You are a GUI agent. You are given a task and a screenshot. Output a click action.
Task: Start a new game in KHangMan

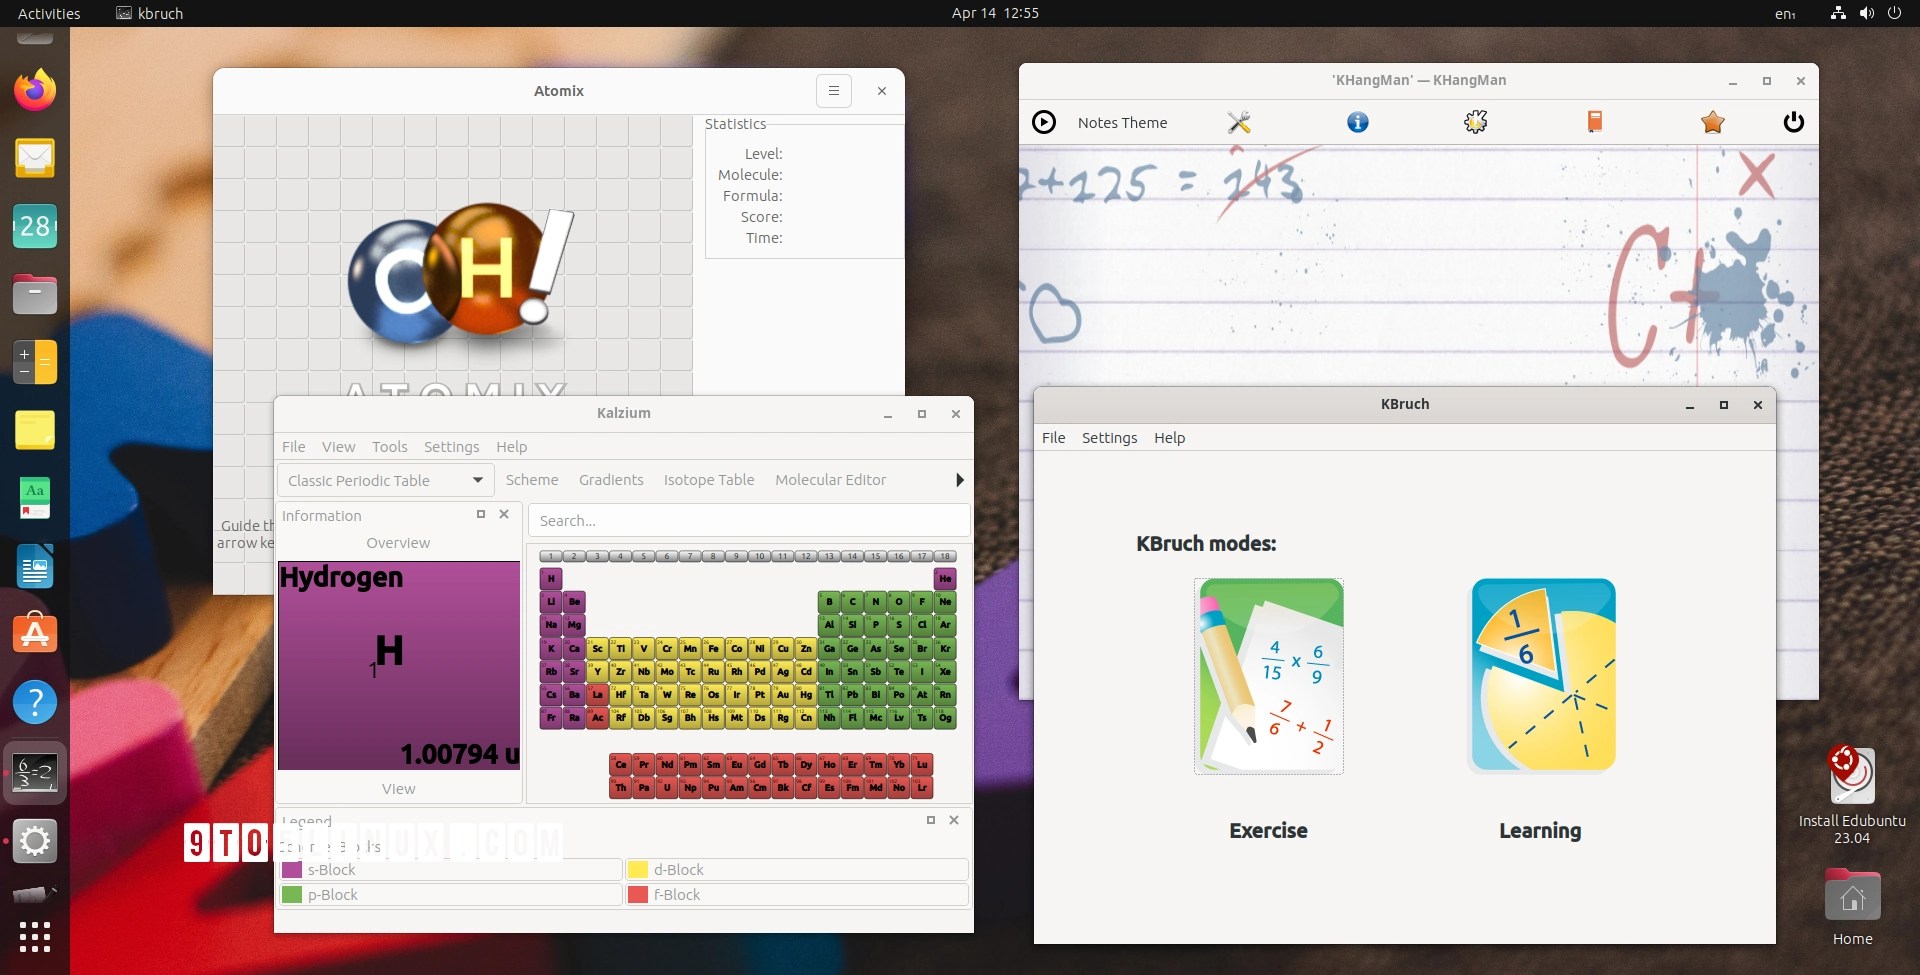coord(1044,122)
